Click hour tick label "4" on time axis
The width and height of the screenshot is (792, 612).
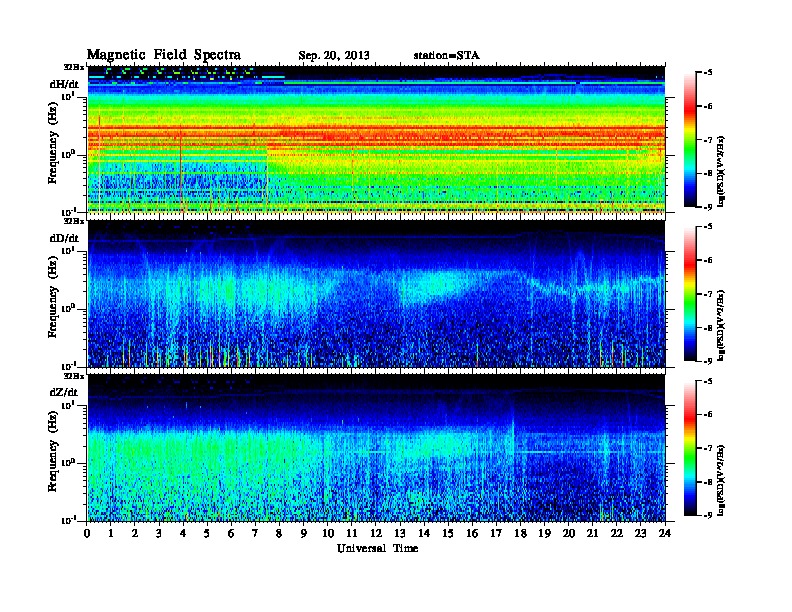tap(183, 533)
